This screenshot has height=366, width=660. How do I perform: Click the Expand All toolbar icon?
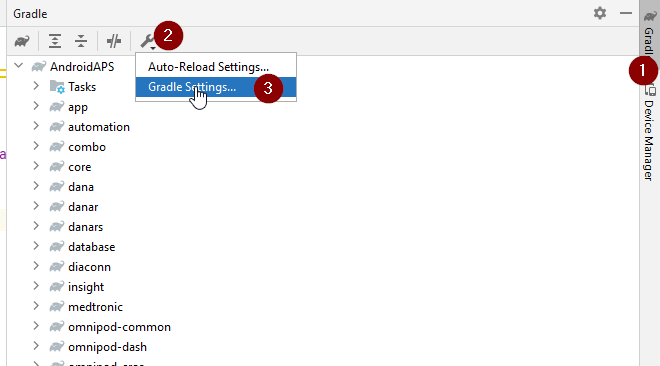[x=55, y=41]
